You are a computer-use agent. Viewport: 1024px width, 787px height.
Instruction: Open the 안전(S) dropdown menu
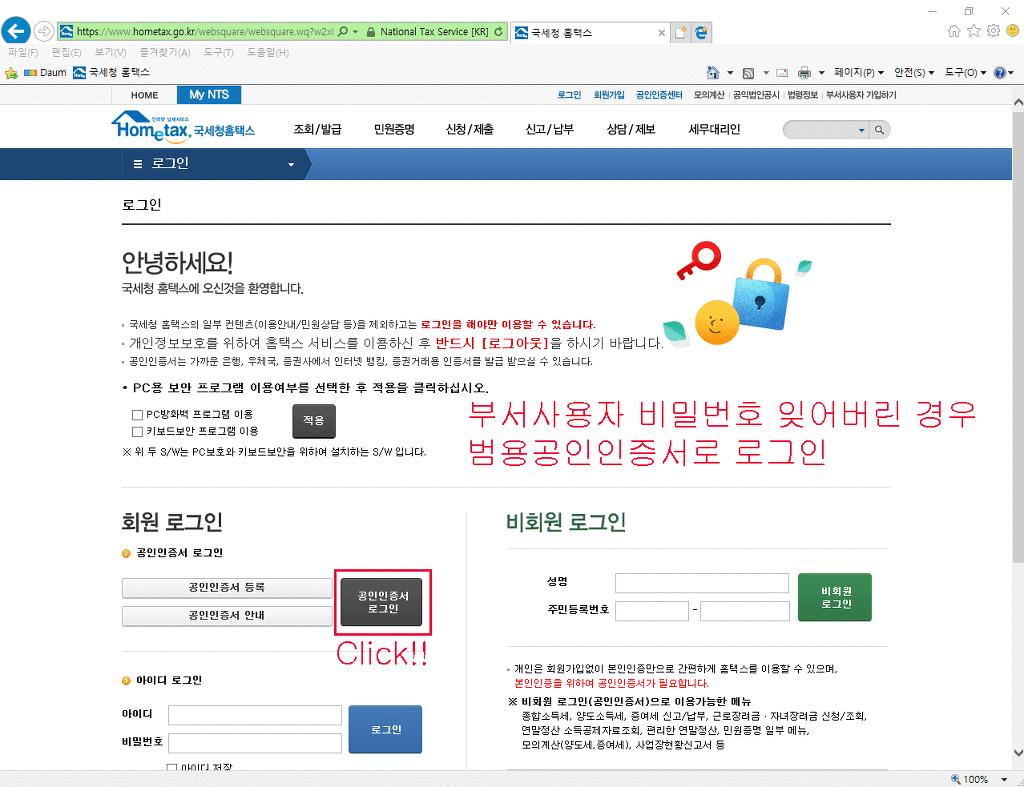point(914,72)
